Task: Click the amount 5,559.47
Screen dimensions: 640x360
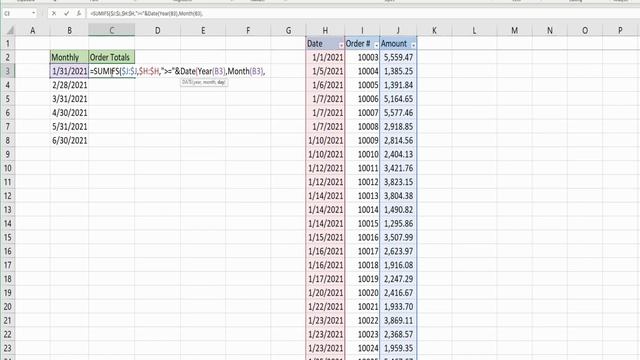Action: point(398,57)
